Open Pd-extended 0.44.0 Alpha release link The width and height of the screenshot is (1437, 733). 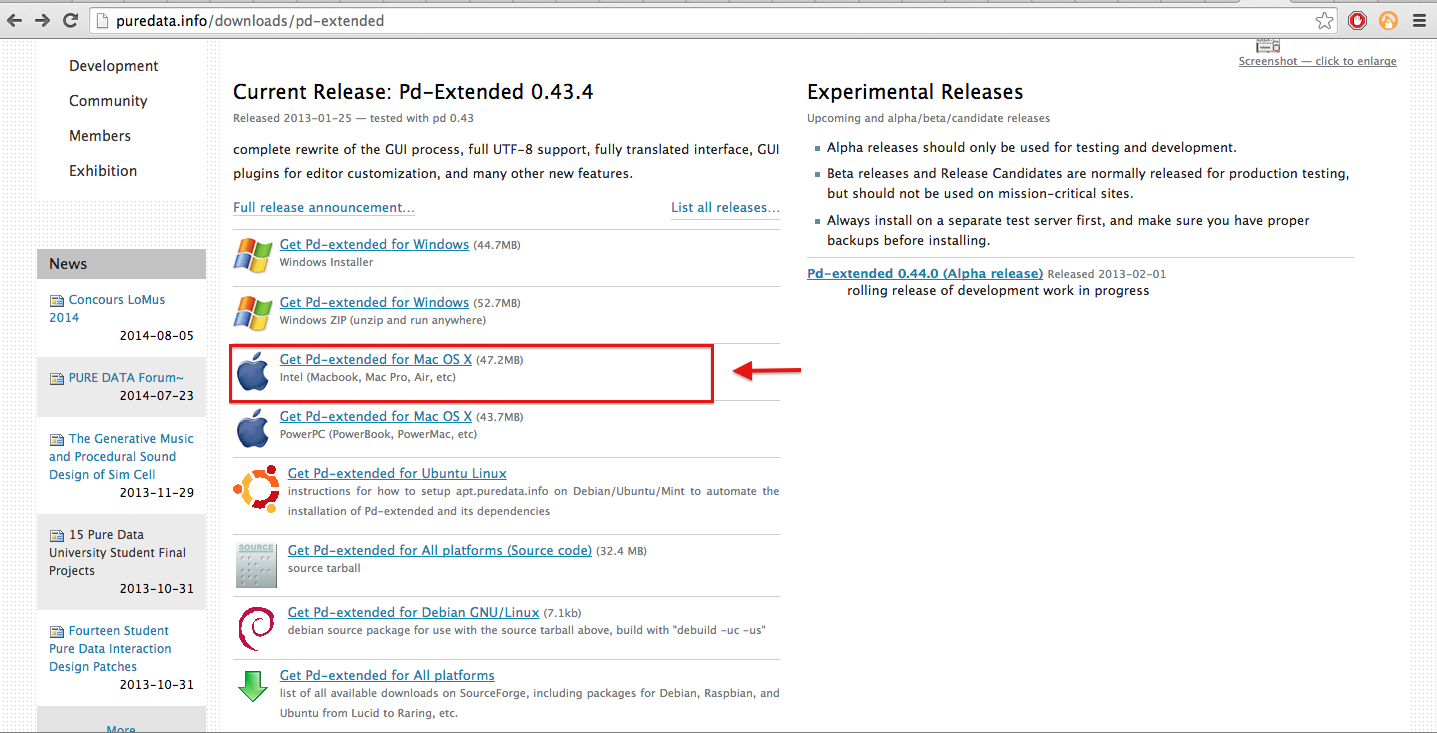(x=925, y=274)
